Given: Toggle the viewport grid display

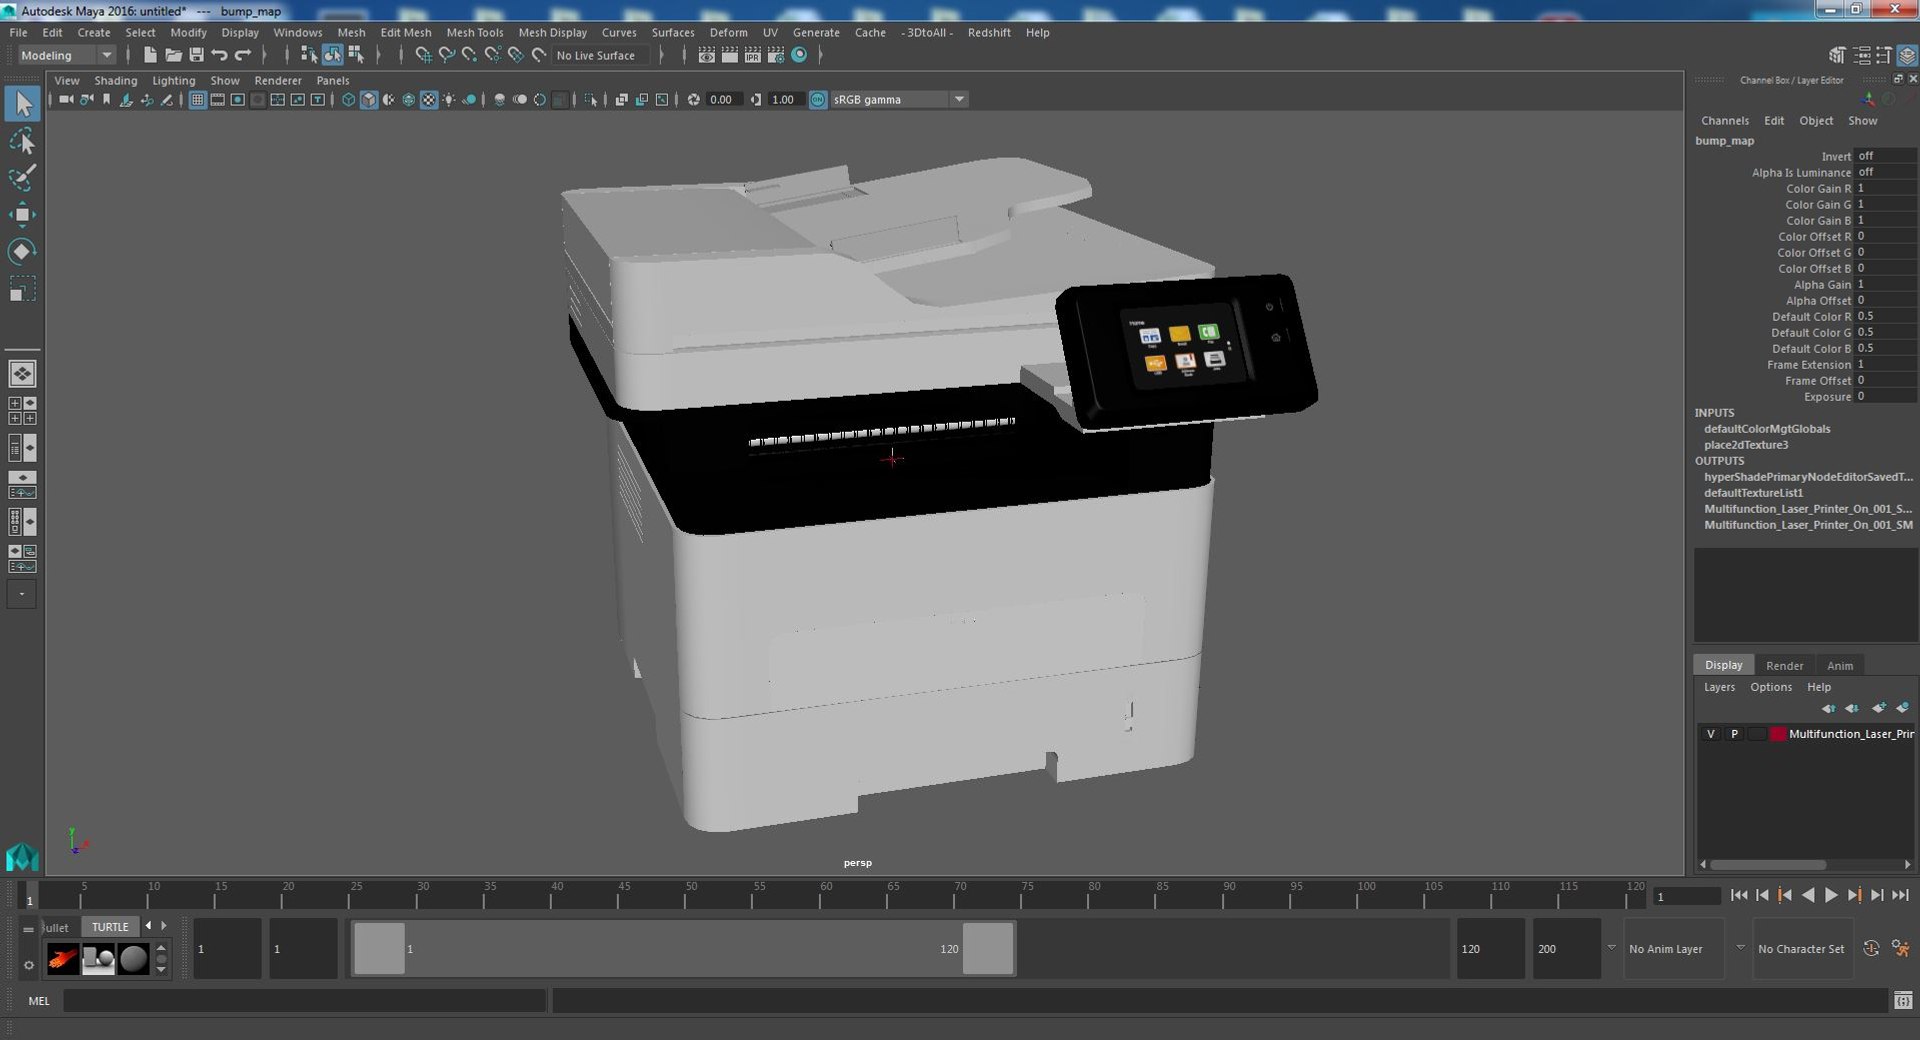Looking at the screenshot, I should tap(197, 99).
